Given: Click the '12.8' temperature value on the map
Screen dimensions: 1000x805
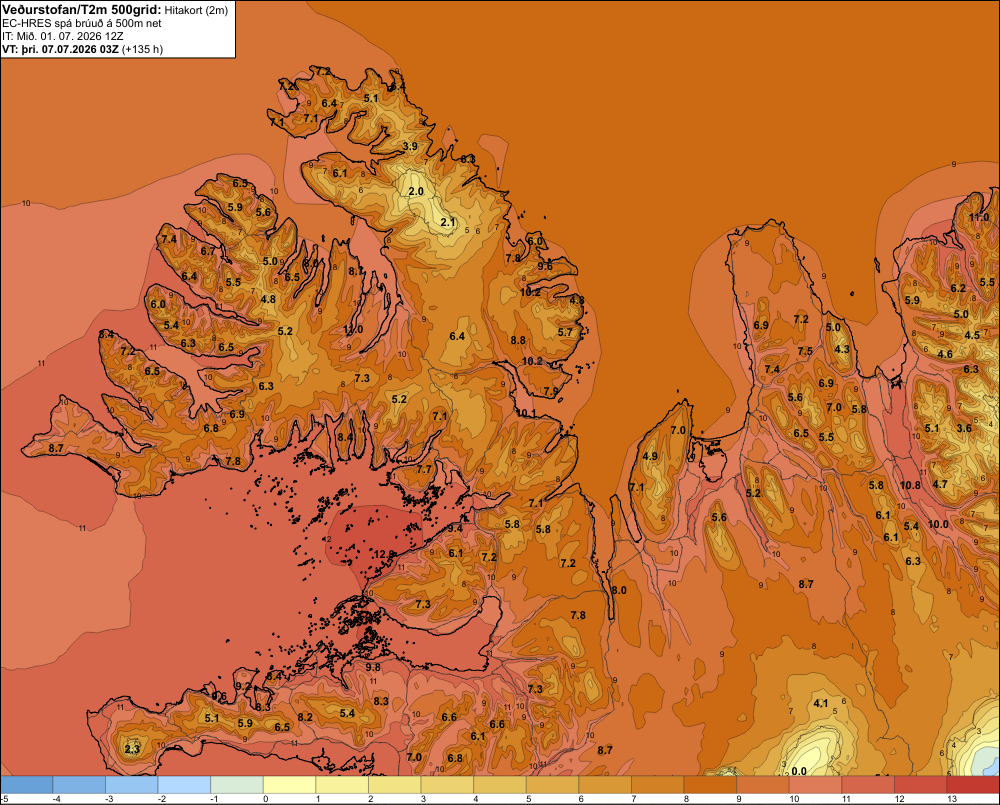Looking at the screenshot, I should click(384, 554).
